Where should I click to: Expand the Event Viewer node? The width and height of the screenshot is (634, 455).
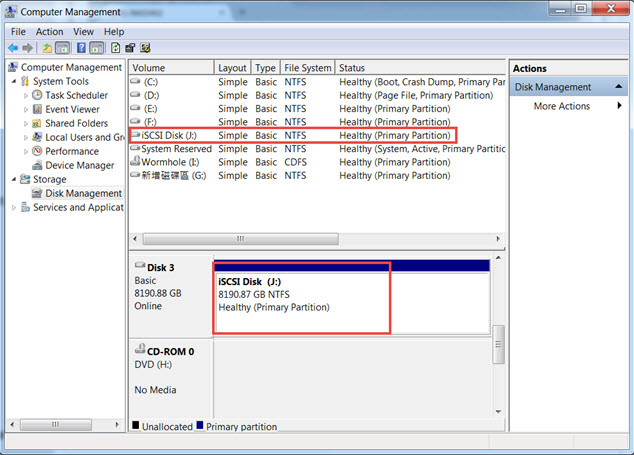[x=26, y=109]
